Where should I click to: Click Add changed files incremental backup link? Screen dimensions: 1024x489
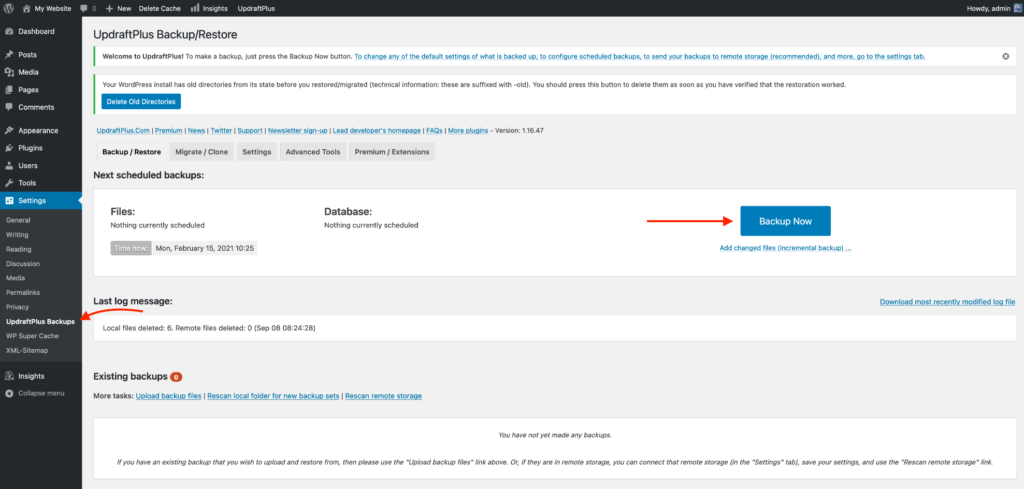785,247
